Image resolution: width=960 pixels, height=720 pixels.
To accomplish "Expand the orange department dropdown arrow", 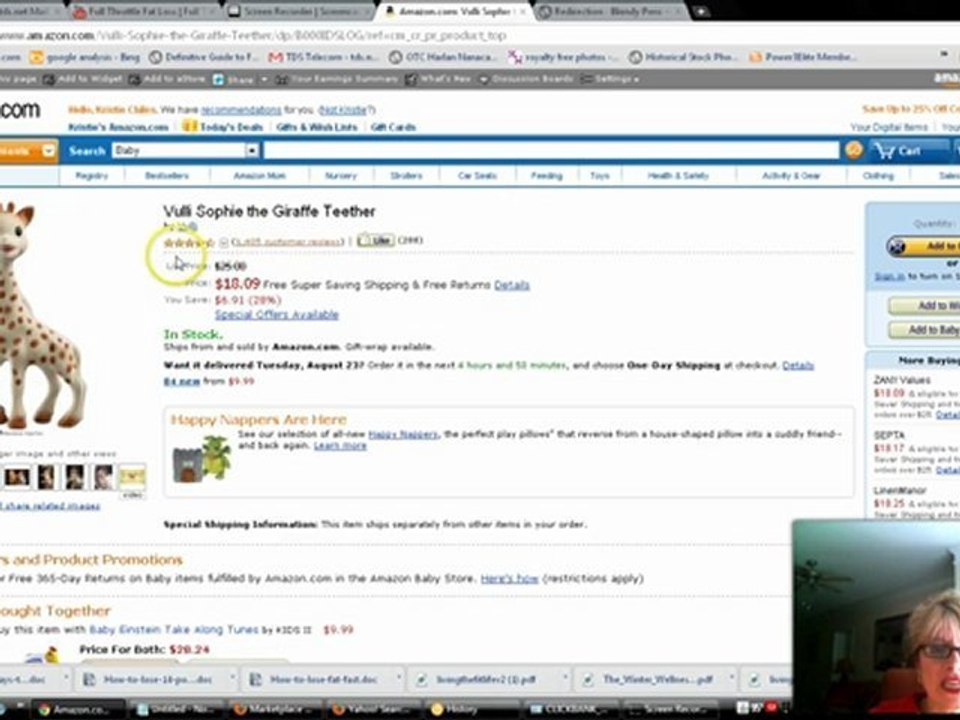I will pos(49,151).
